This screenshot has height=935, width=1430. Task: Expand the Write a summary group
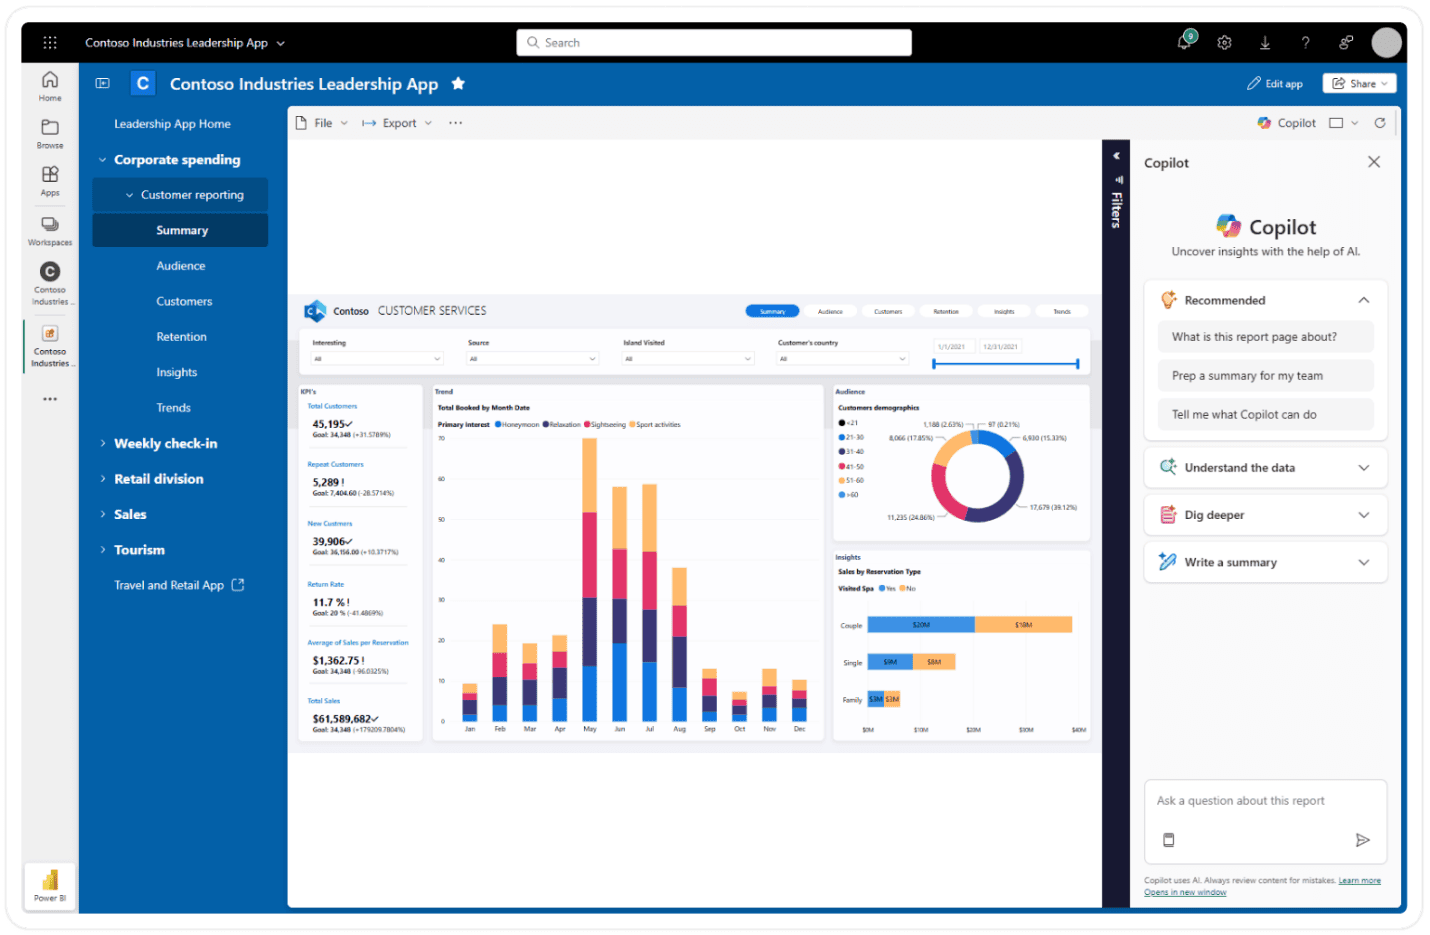pos(1363,563)
